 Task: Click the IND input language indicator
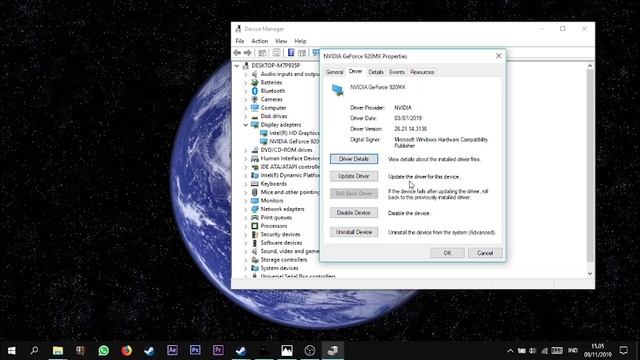(573, 350)
